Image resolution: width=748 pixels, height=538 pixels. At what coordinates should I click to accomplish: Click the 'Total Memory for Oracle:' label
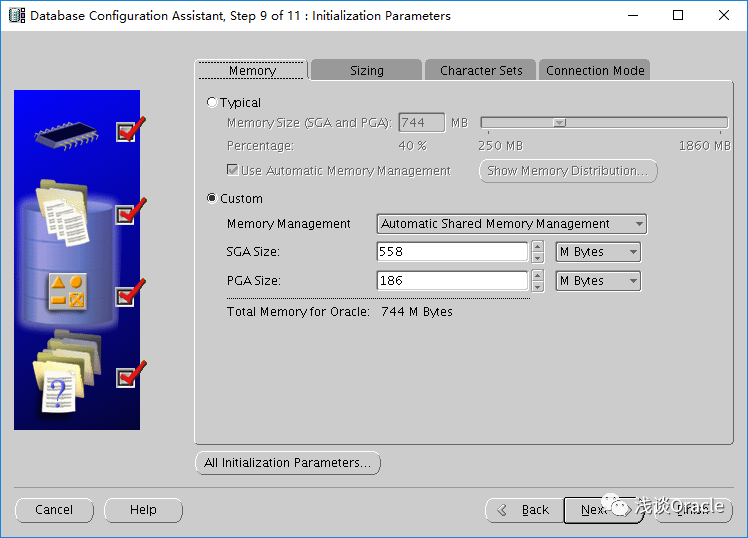tap(298, 311)
